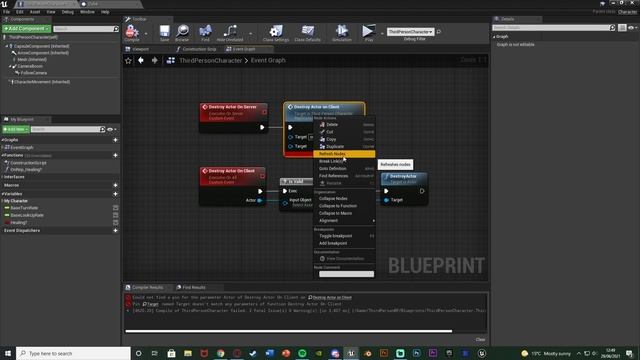Click the Compile toolbar button

(132, 33)
